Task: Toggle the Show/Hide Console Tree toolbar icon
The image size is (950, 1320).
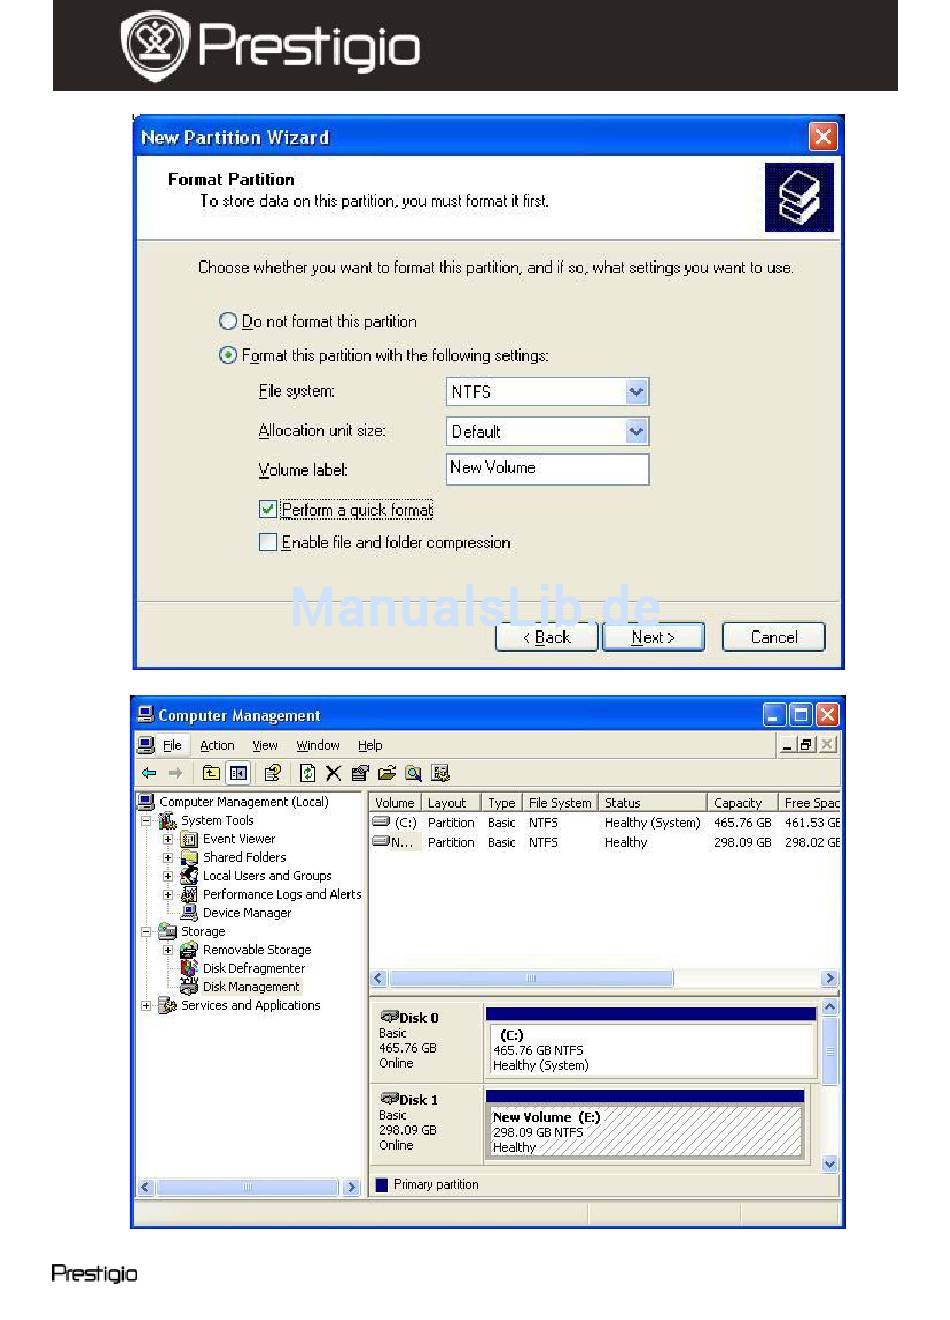Action: pos(238,773)
